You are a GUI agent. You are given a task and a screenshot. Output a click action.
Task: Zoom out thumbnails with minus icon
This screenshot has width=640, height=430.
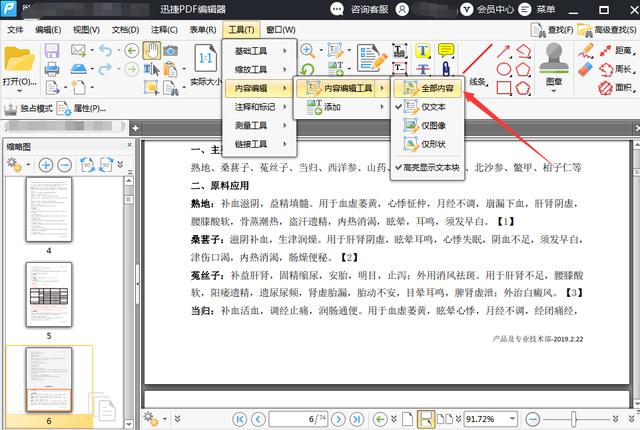coord(64,165)
